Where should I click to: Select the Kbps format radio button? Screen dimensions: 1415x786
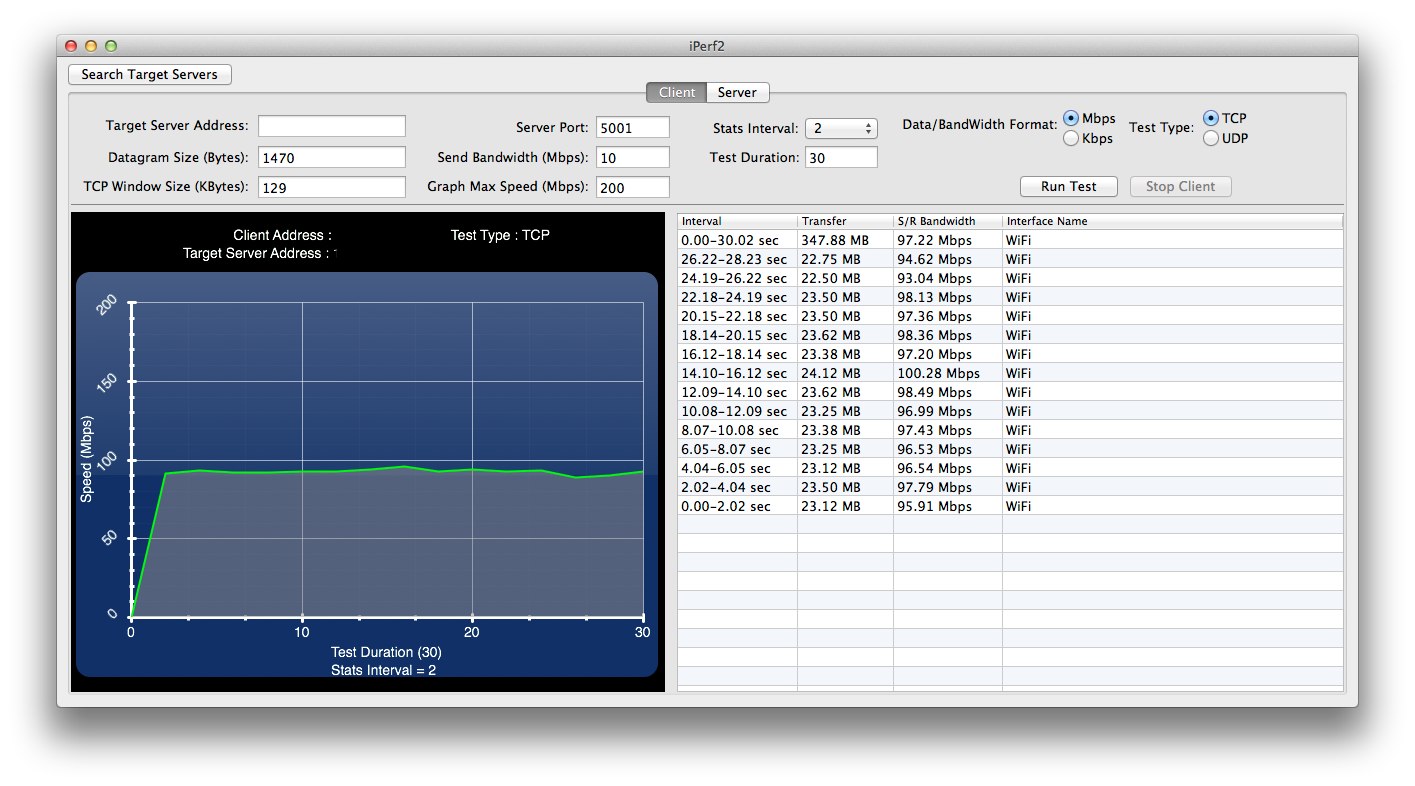[x=1071, y=139]
